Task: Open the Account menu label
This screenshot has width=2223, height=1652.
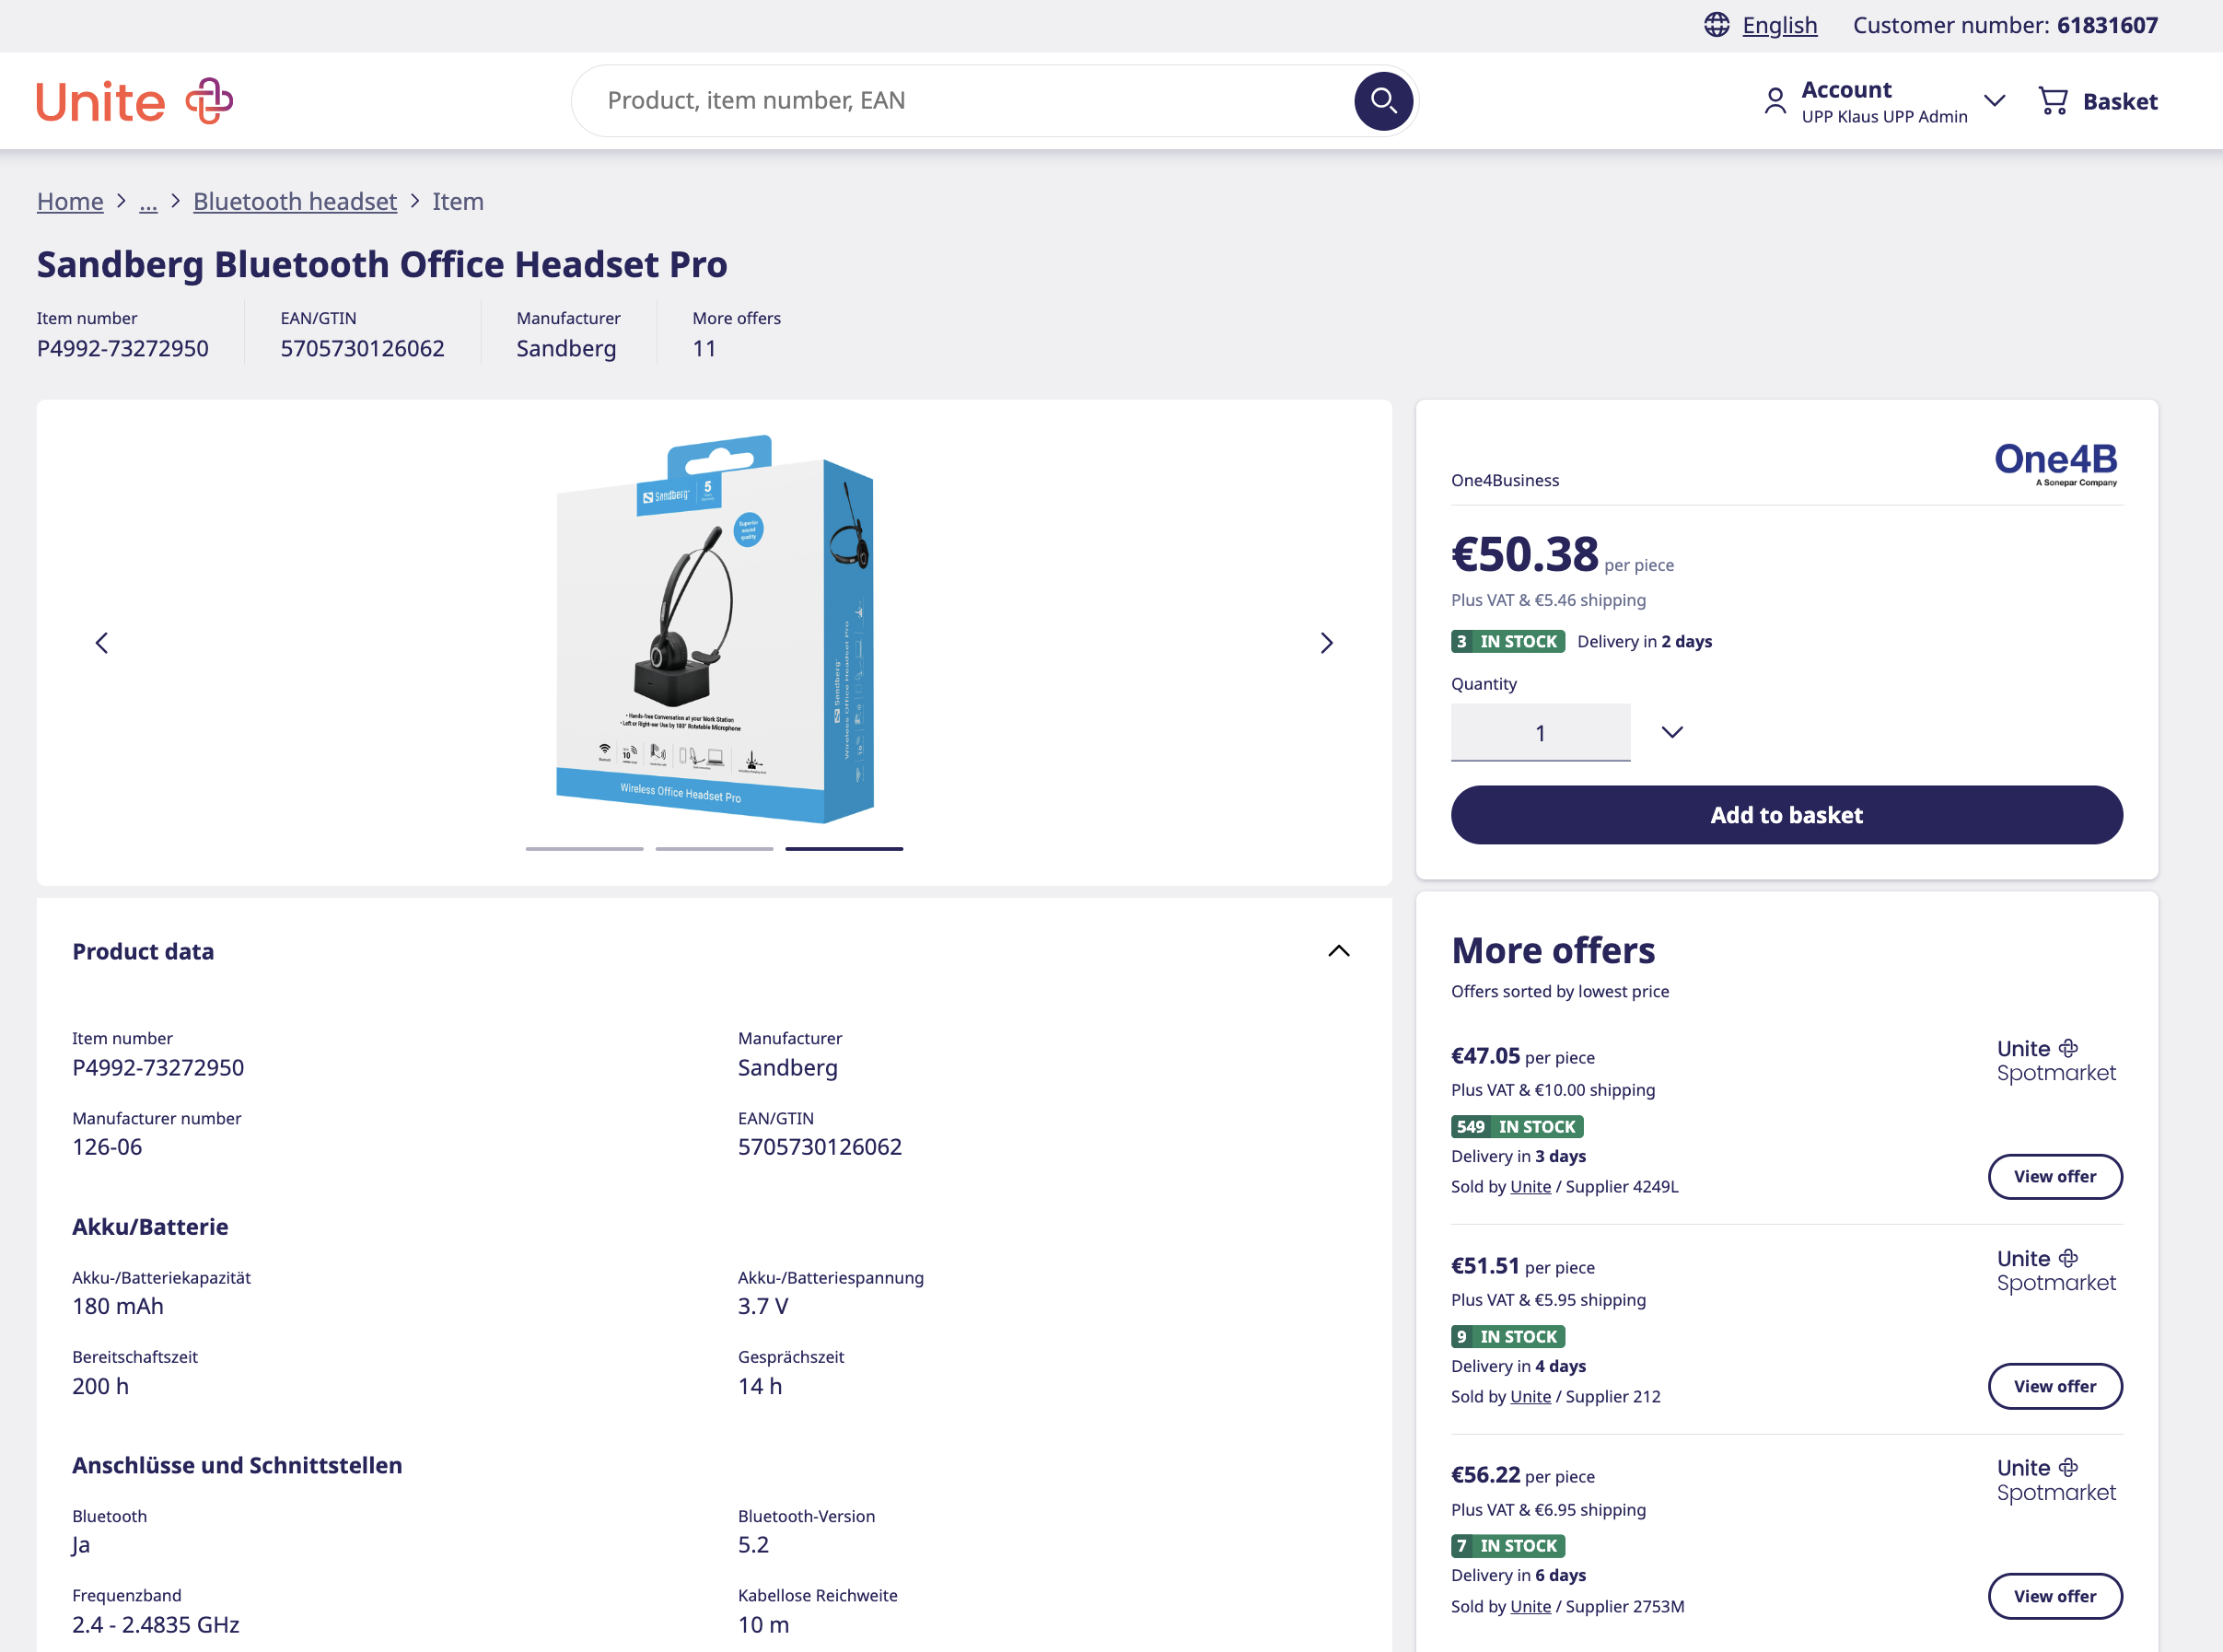Action: tap(1846, 90)
